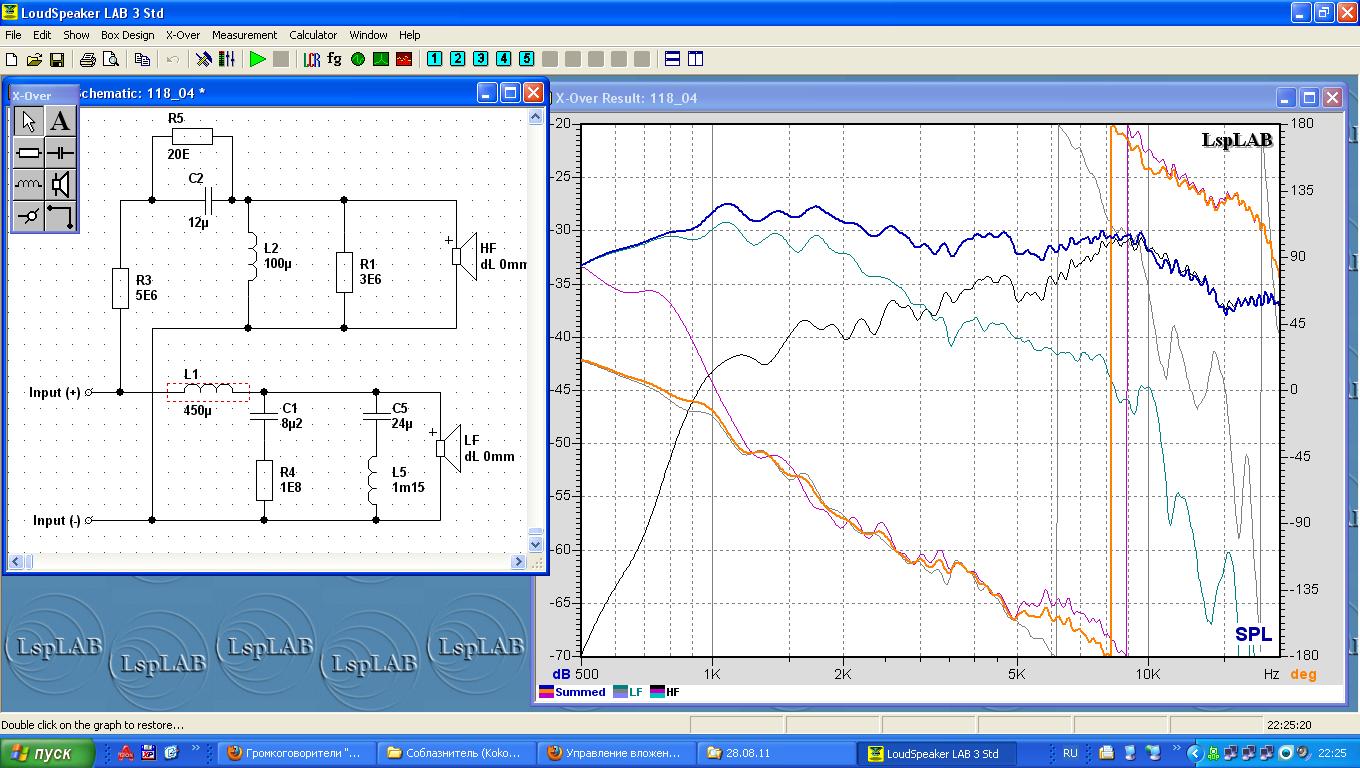Open the LCR meter toolbar icon
This screenshot has width=1360, height=768.
pos(311,59)
